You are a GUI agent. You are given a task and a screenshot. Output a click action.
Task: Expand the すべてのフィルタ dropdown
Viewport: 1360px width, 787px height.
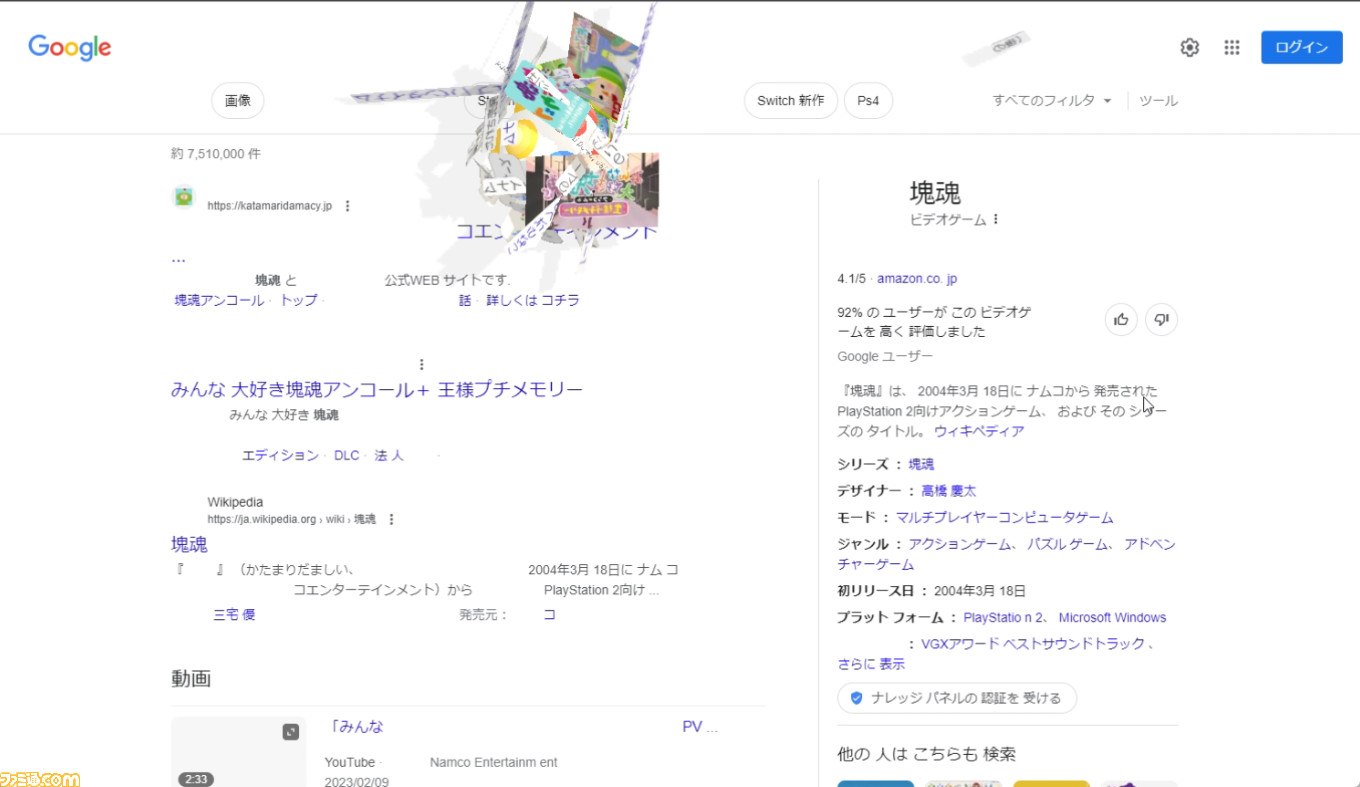[x=1052, y=101]
